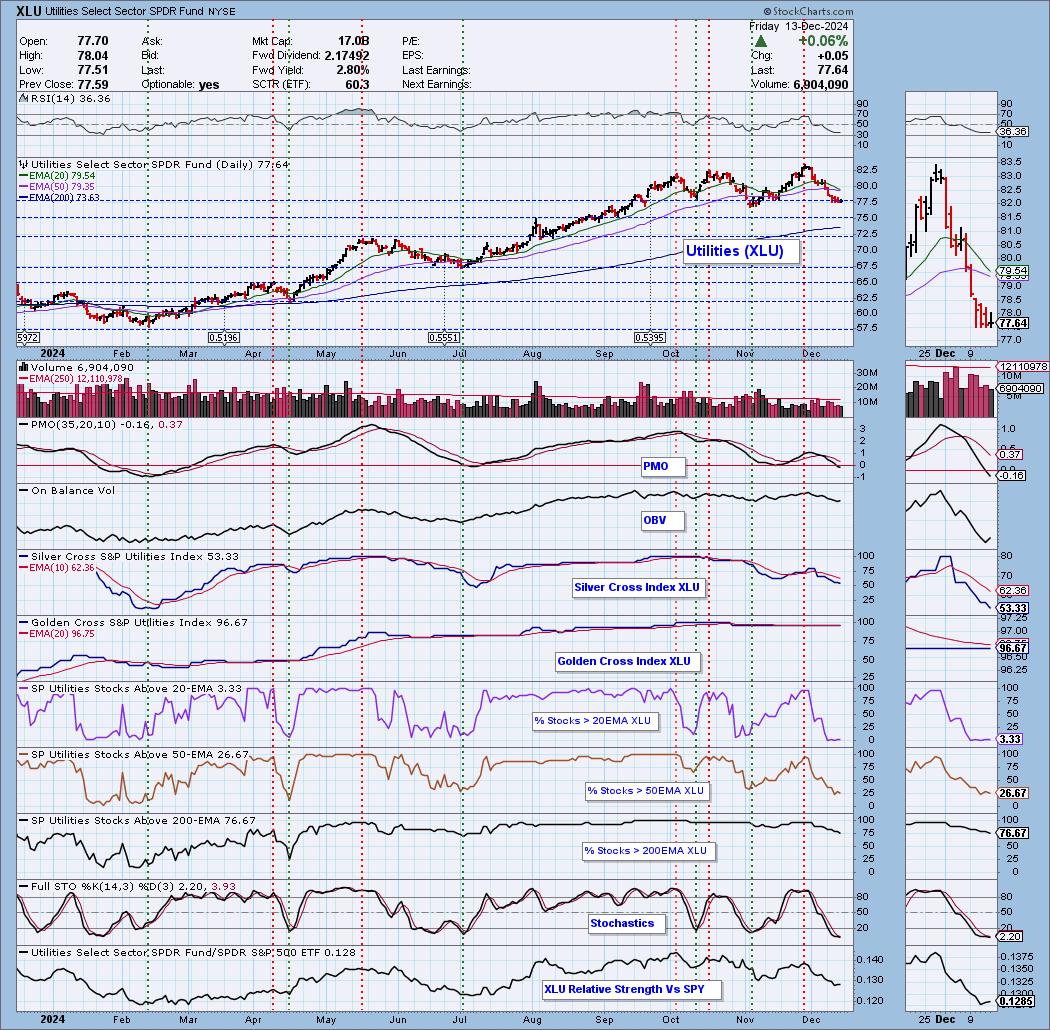Click the '% Stocks > 20EMA XLU' annotation box
The image size is (1050, 1030).
click(x=595, y=721)
